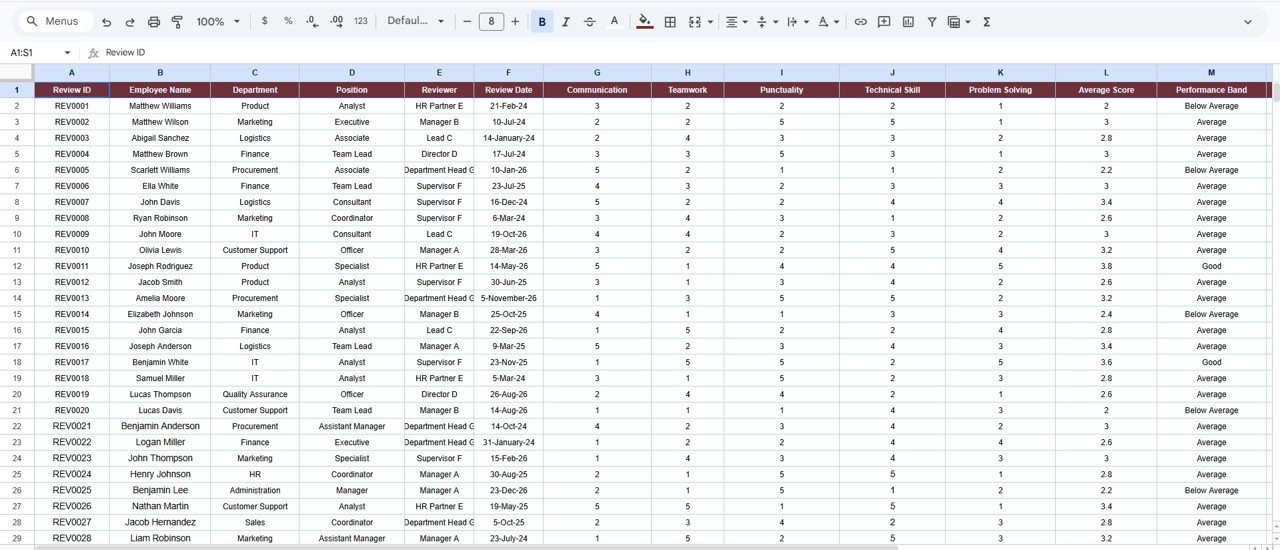
Task: Print the spreadsheet using the printer icon
Action: pyautogui.click(x=154, y=21)
